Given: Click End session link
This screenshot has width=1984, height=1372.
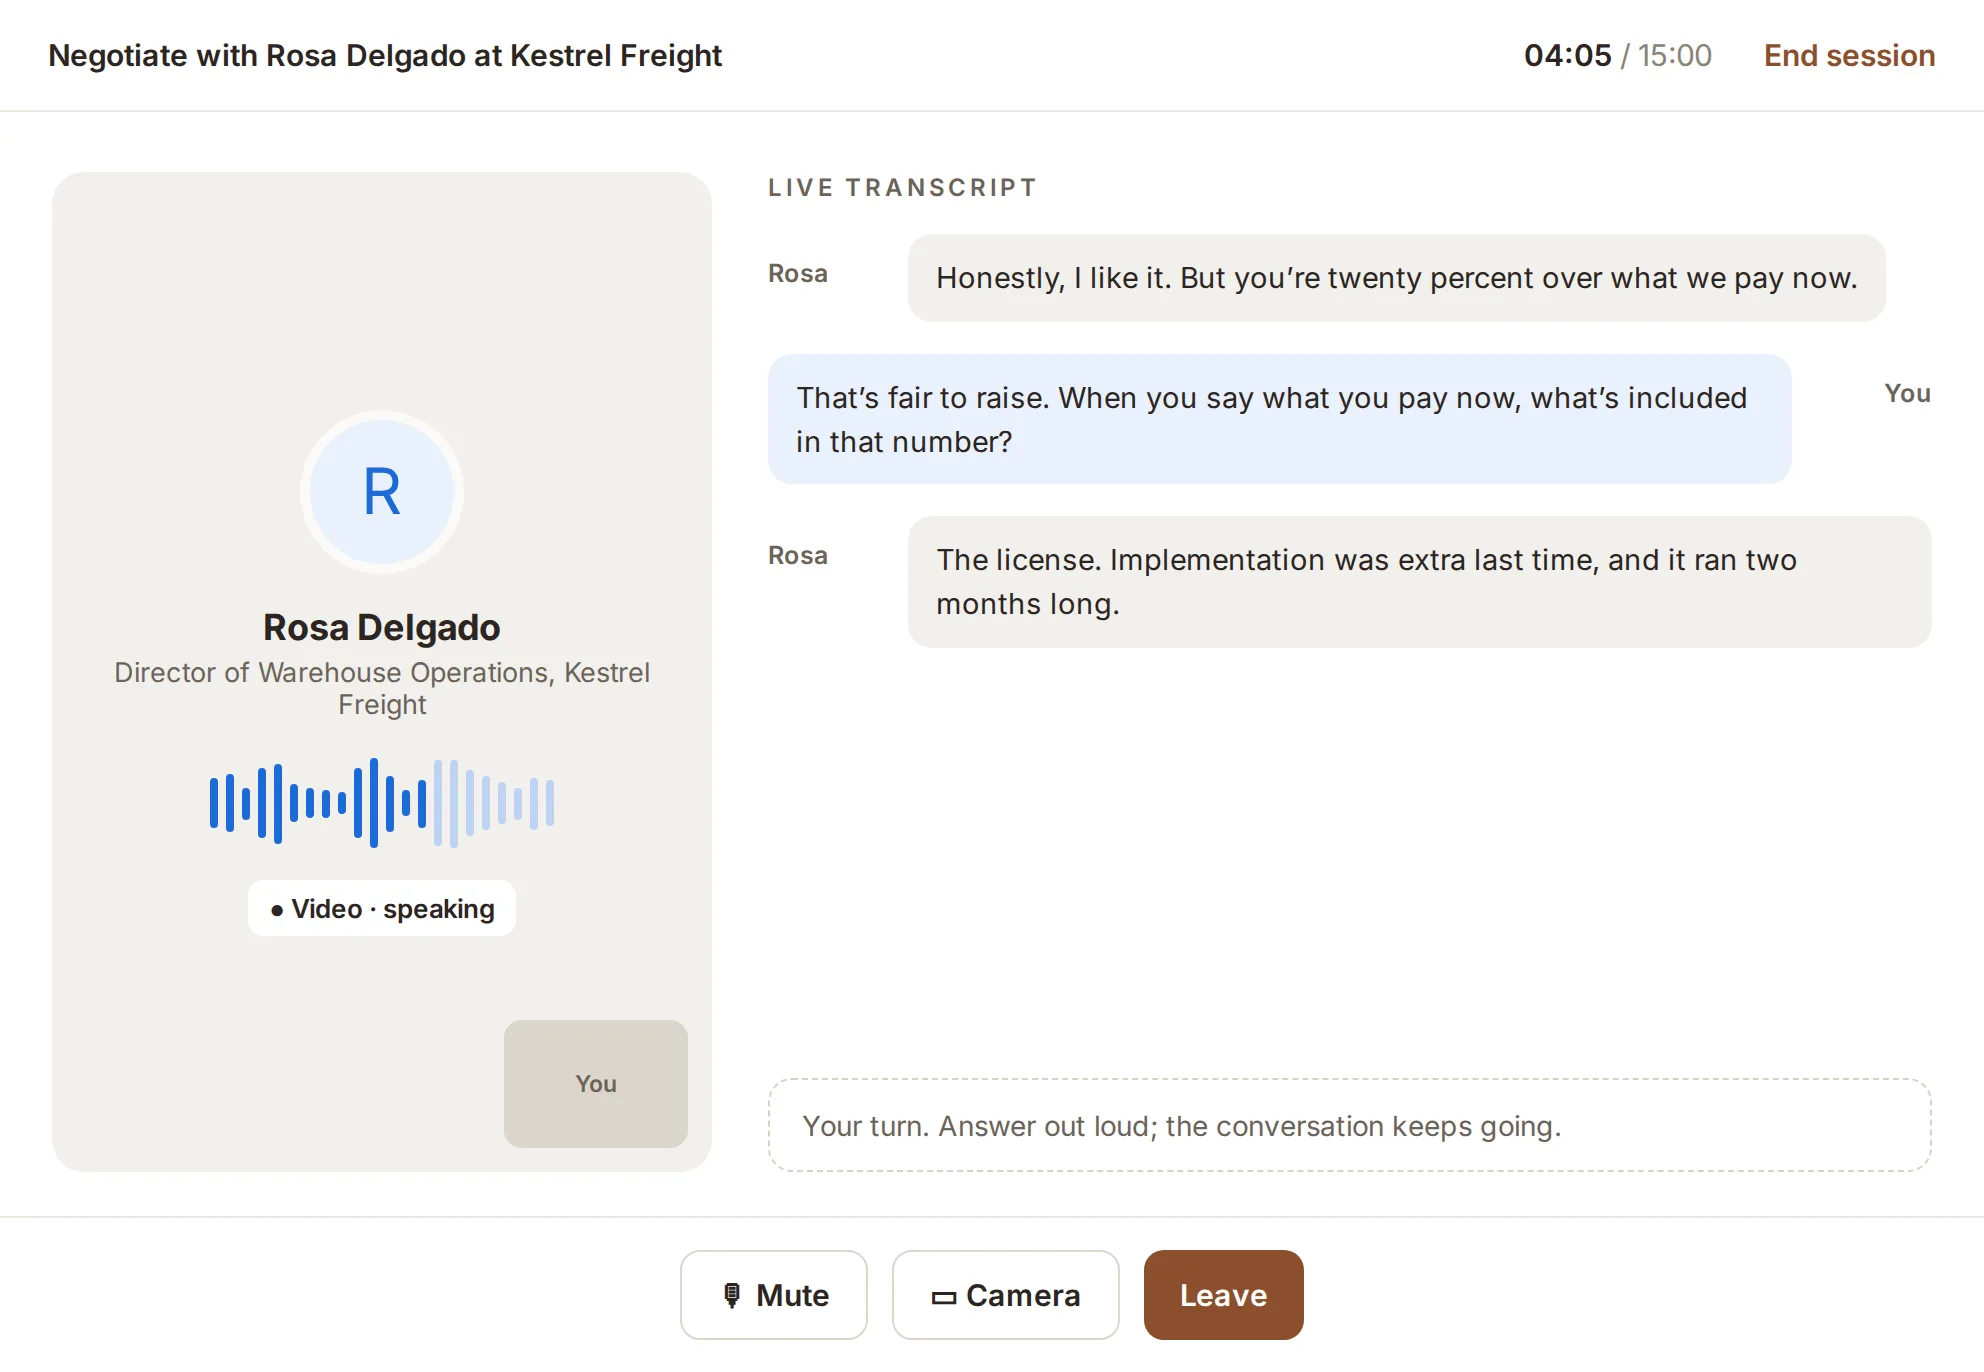Looking at the screenshot, I should click(x=1849, y=55).
